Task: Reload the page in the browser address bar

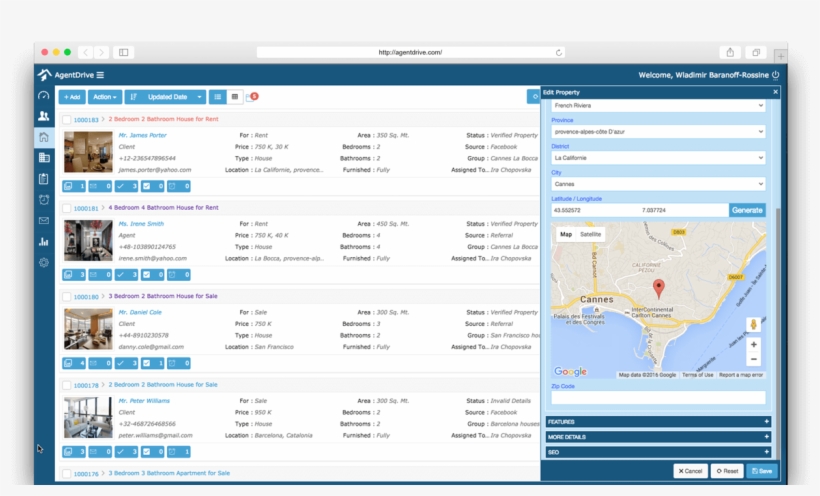Action: (559, 52)
